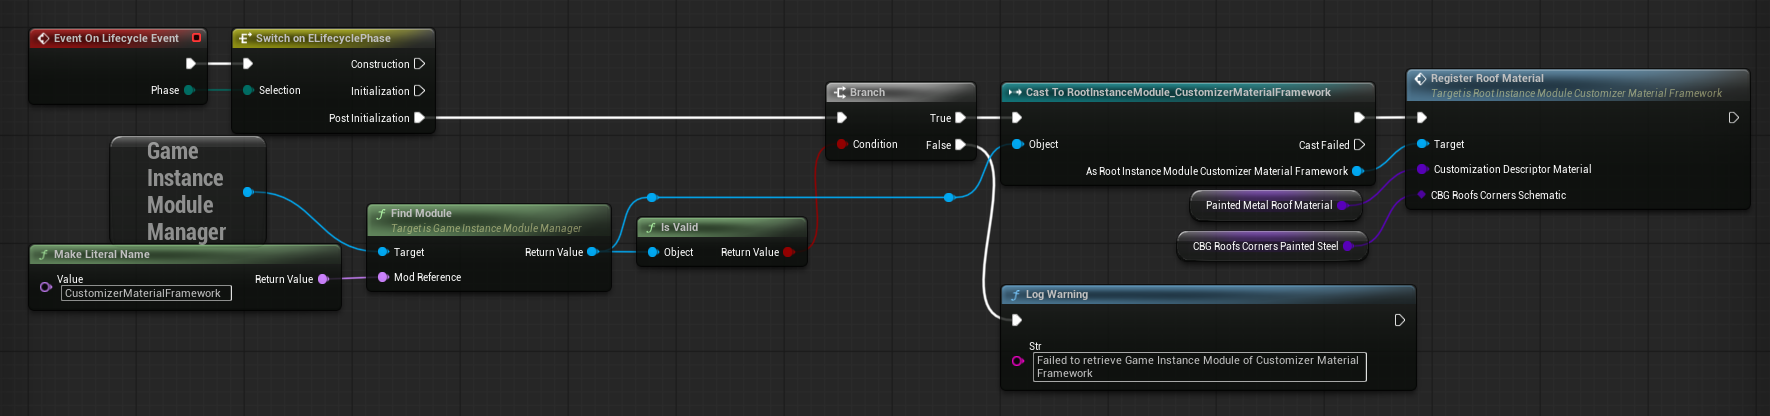
Task: Select the Log Warning node title
Action: [x=1057, y=294]
